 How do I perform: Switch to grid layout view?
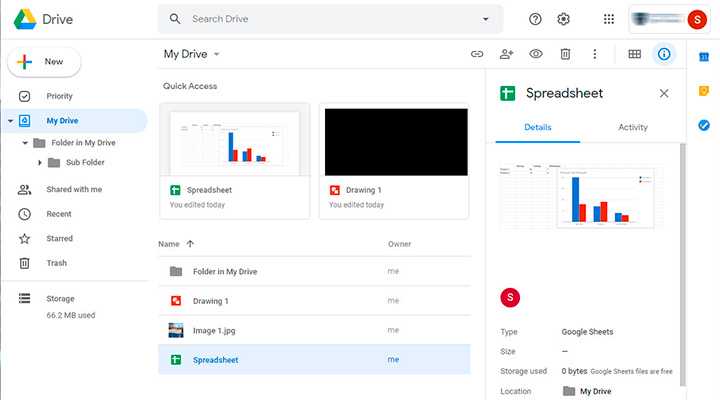point(634,54)
